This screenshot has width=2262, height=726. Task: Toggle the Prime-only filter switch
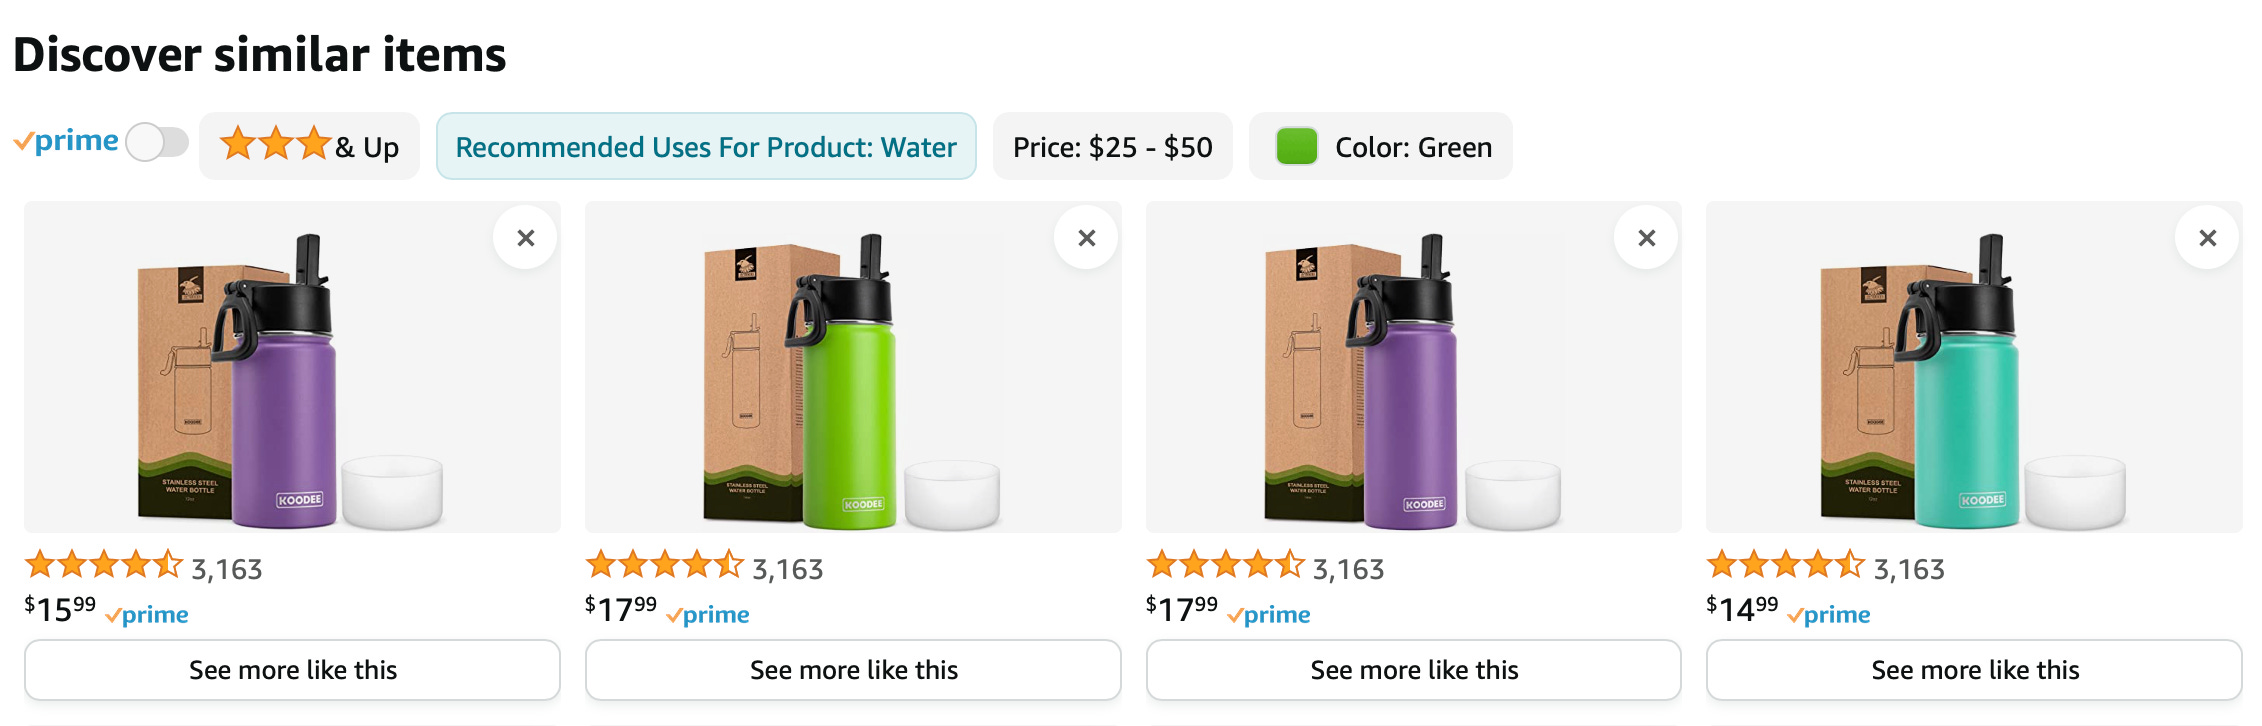pos(158,142)
